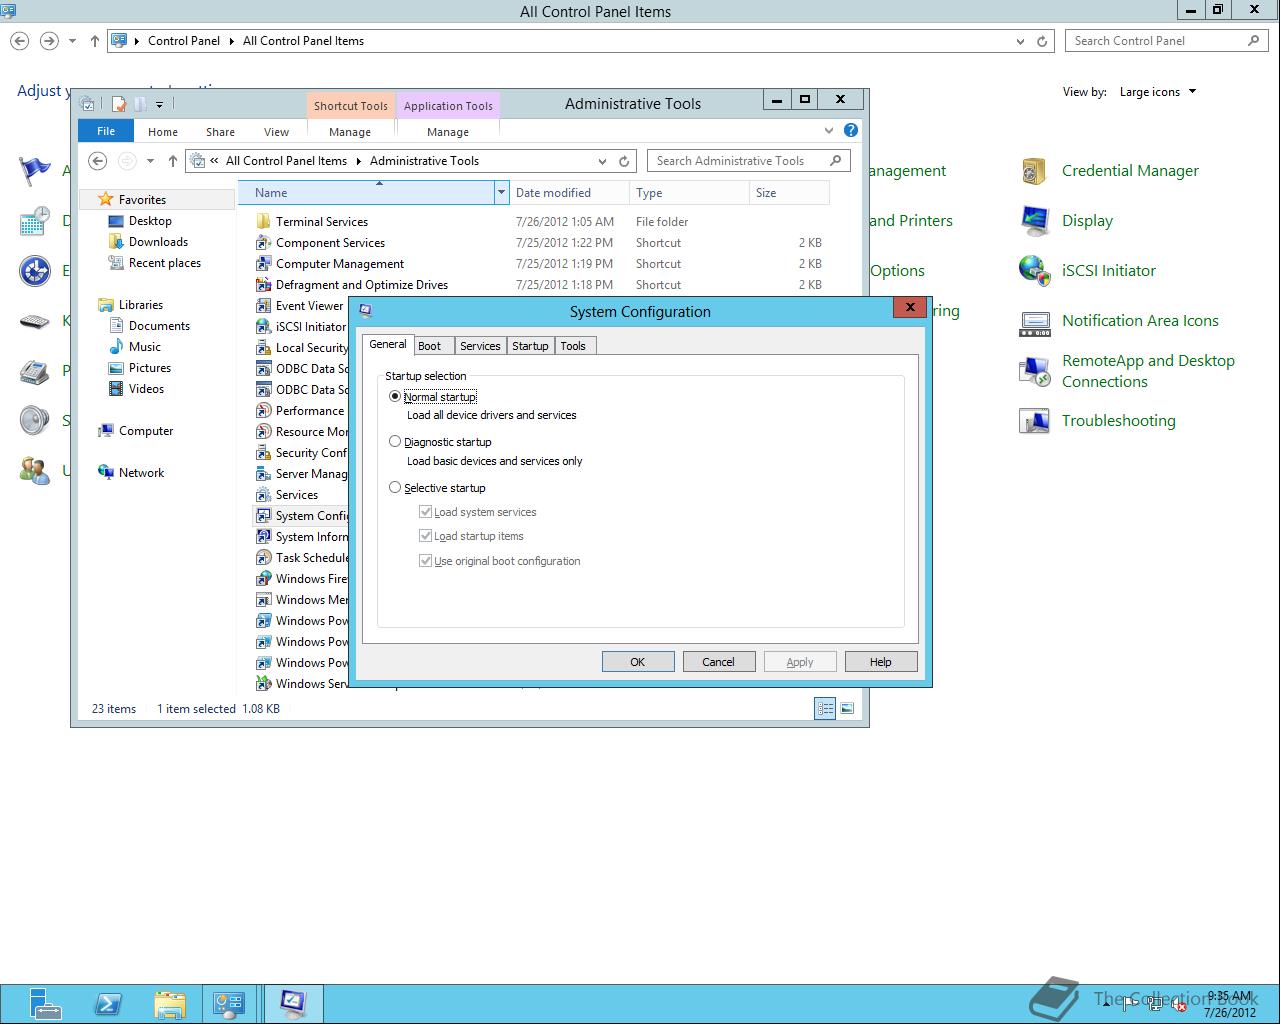Toggle Load system services checkbox

(x=426, y=512)
